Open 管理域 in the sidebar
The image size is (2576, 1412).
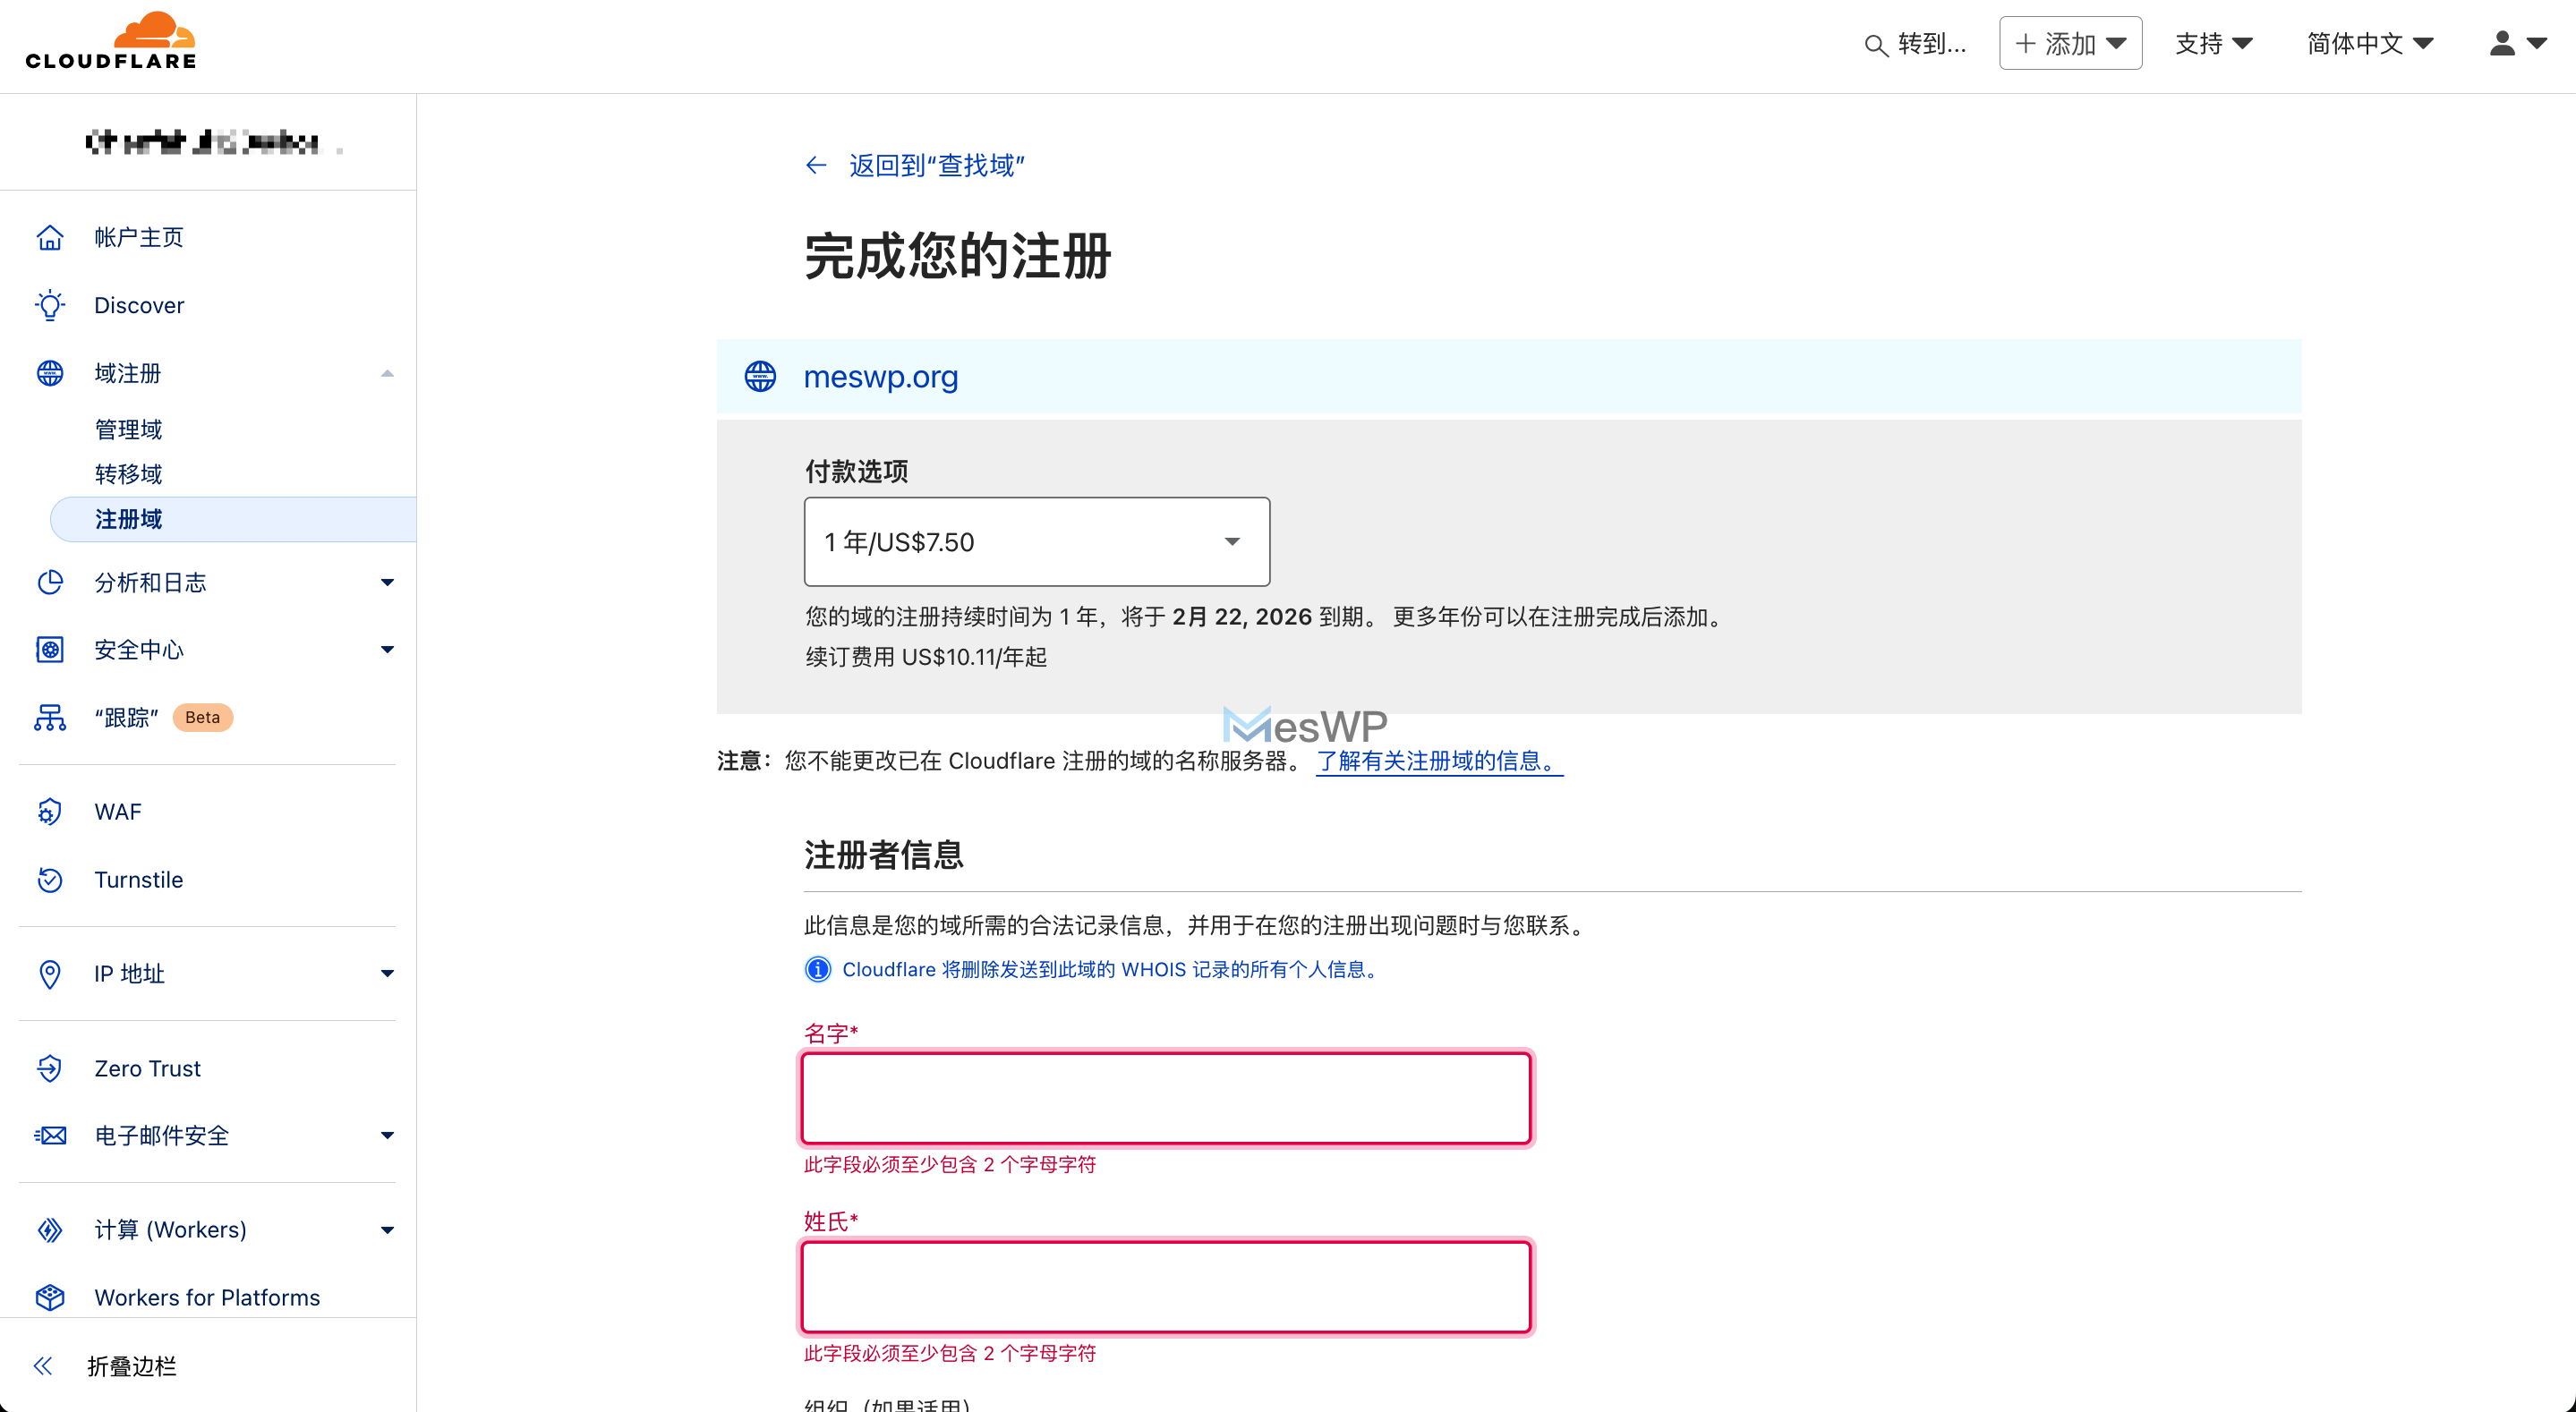coord(128,430)
